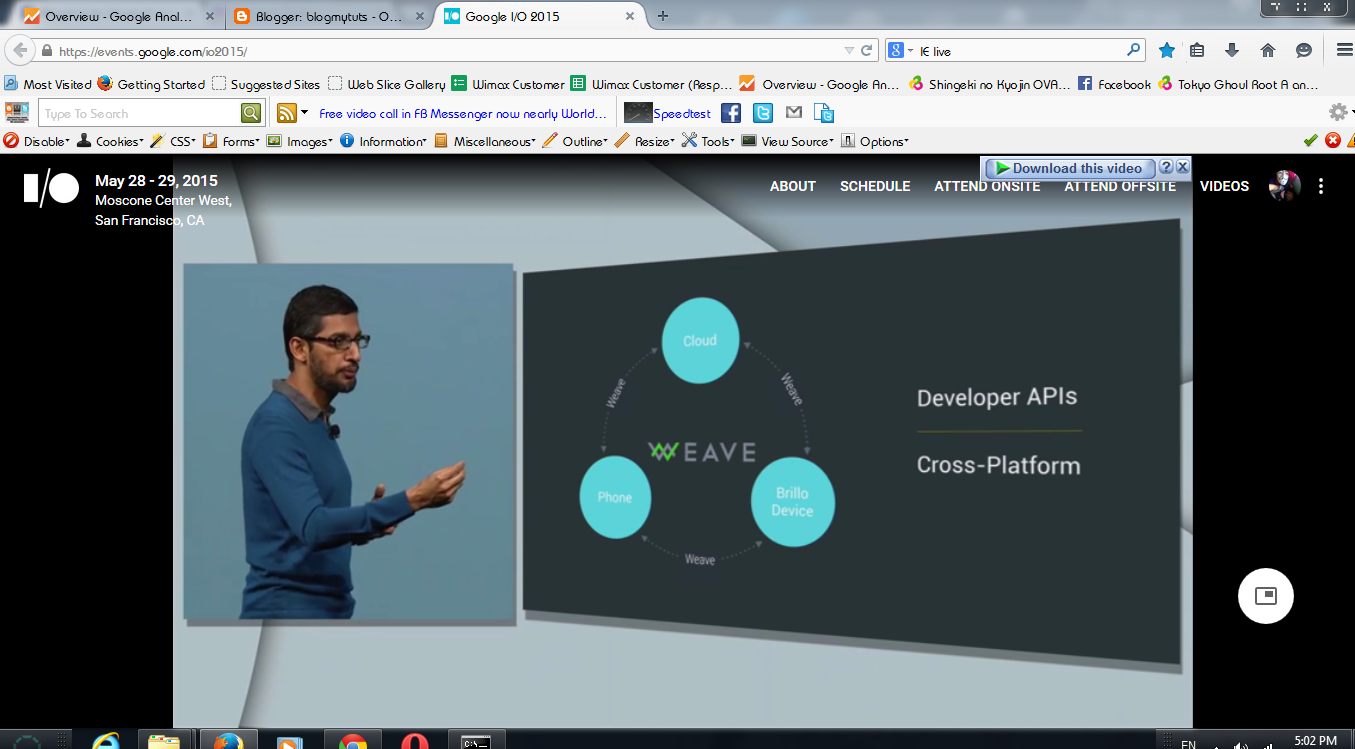Click the green checkmark validation icon
1355x749 pixels.
[1311, 141]
